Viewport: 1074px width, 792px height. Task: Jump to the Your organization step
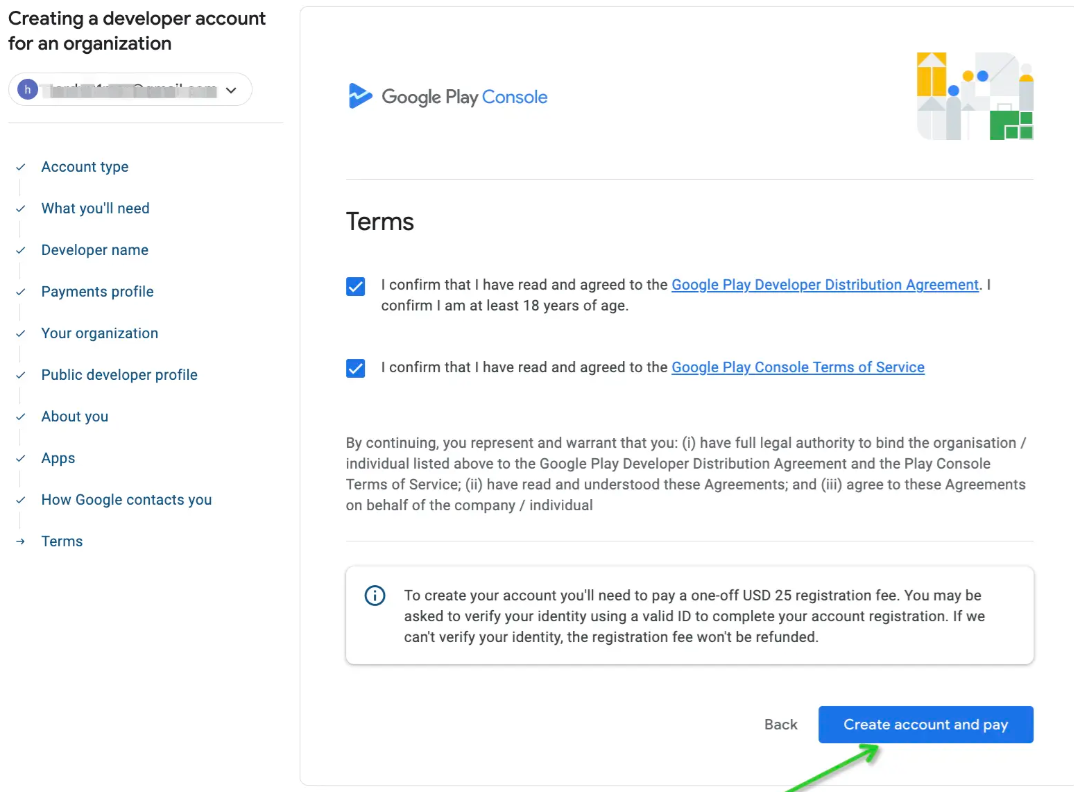pos(99,333)
